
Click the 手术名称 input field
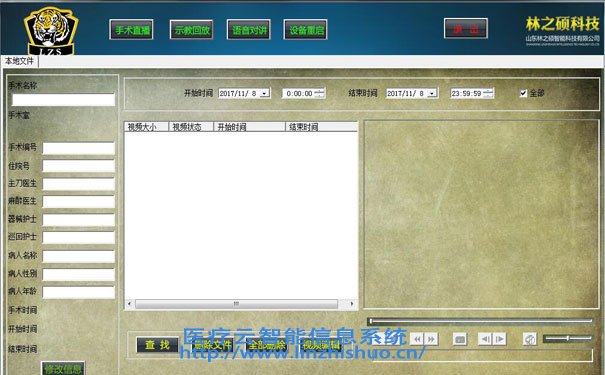tap(63, 100)
